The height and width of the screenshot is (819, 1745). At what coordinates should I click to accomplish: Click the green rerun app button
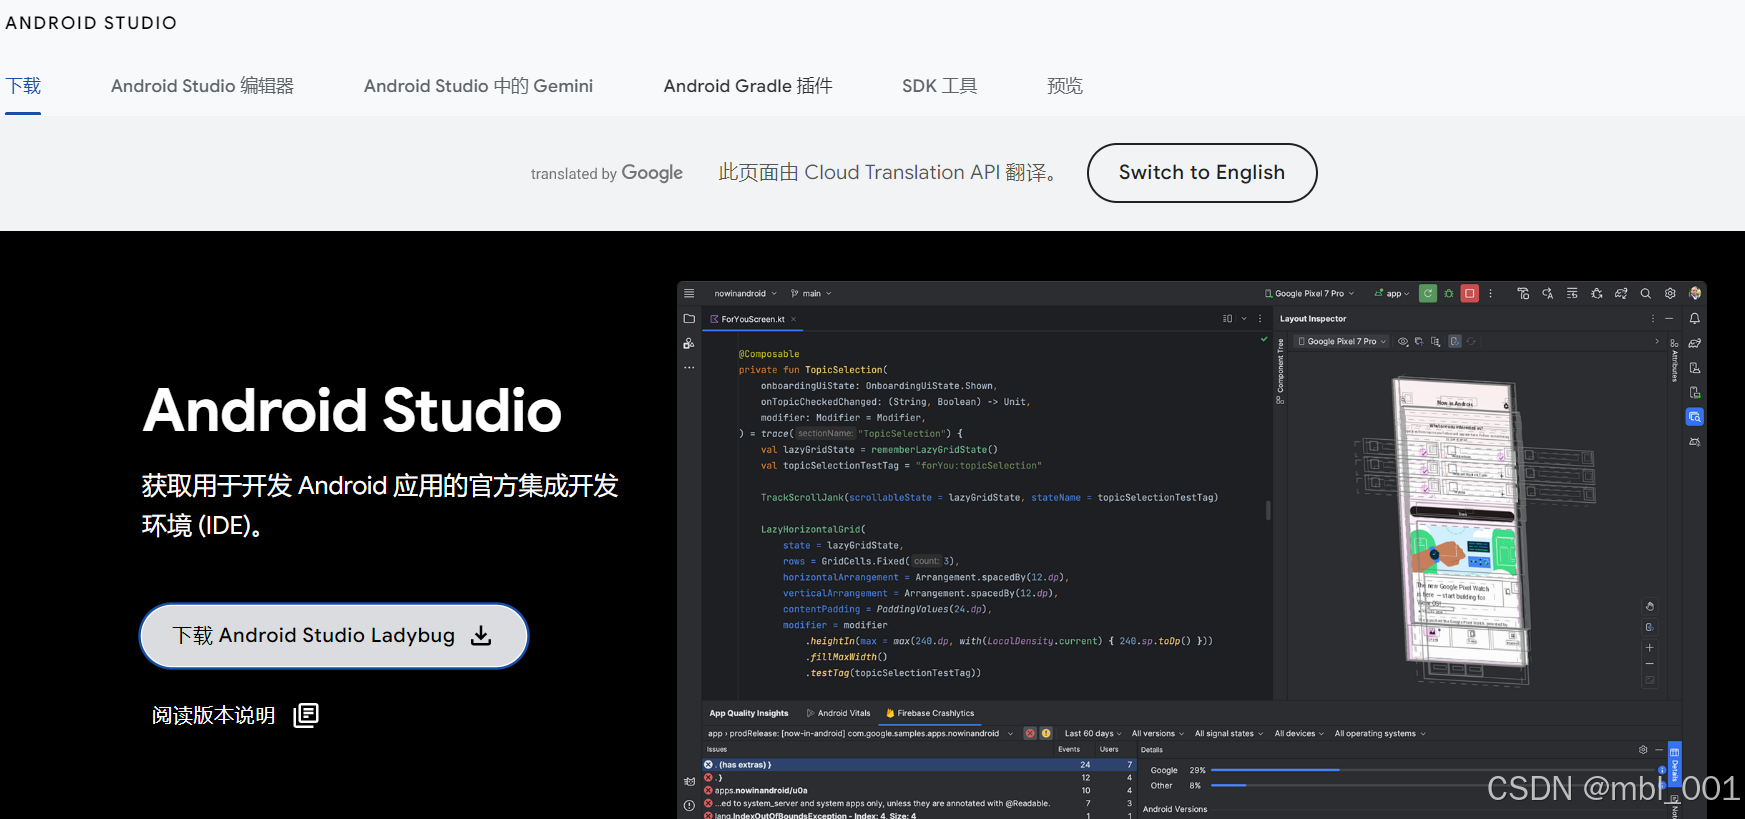(x=1428, y=293)
